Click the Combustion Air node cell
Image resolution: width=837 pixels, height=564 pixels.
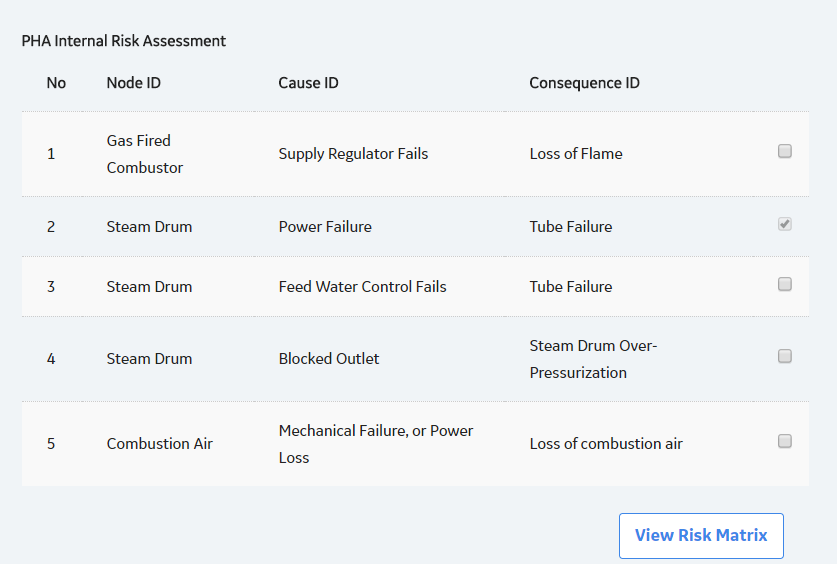160,443
